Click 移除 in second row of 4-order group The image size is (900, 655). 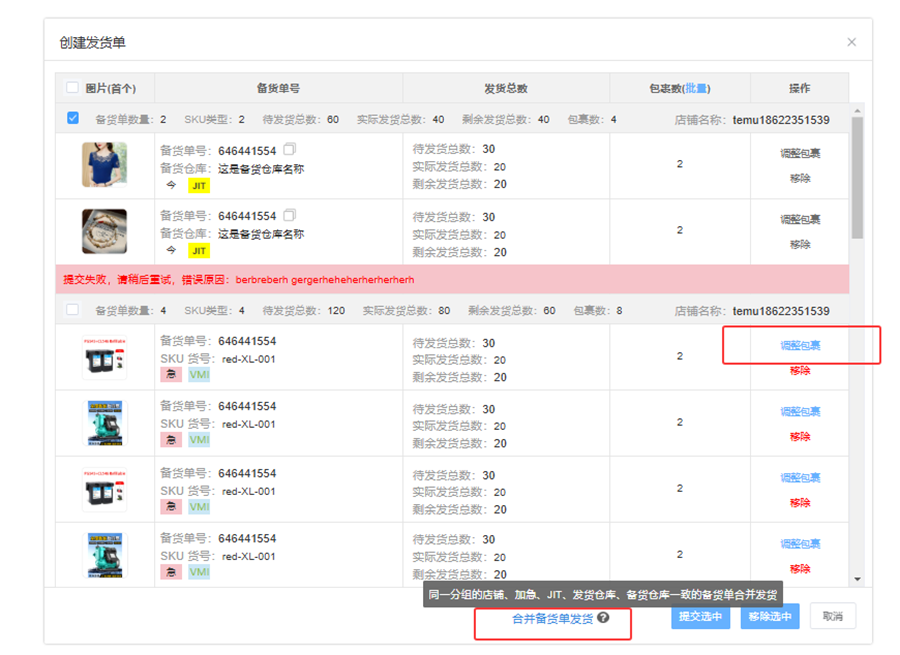(x=800, y=437)
